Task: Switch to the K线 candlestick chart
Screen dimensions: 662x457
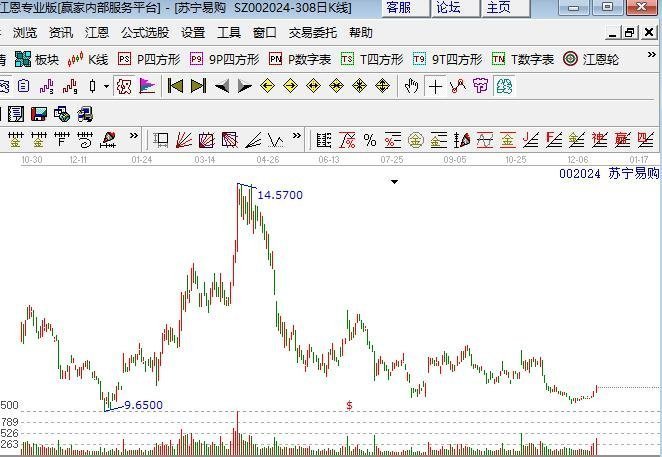Action: [88, 60]
